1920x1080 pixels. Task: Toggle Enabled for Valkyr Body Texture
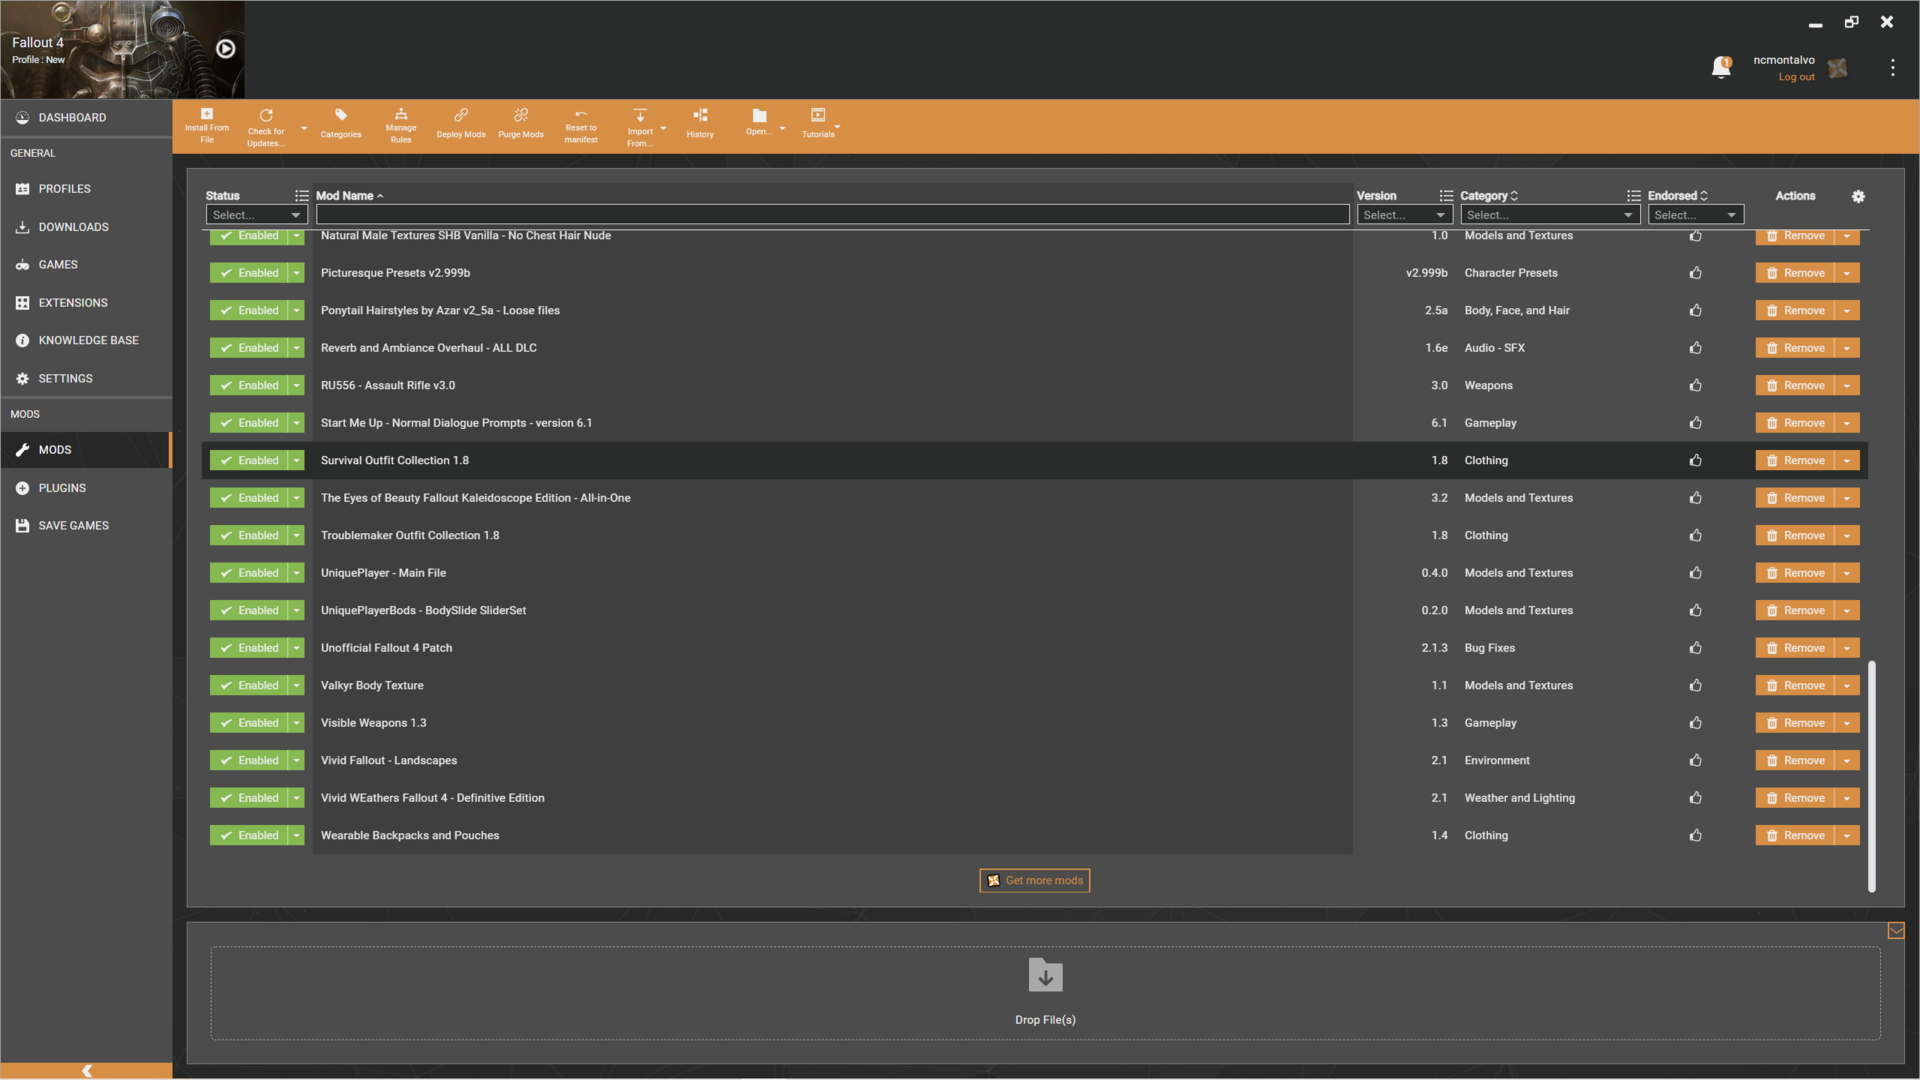tap(249, 685)
